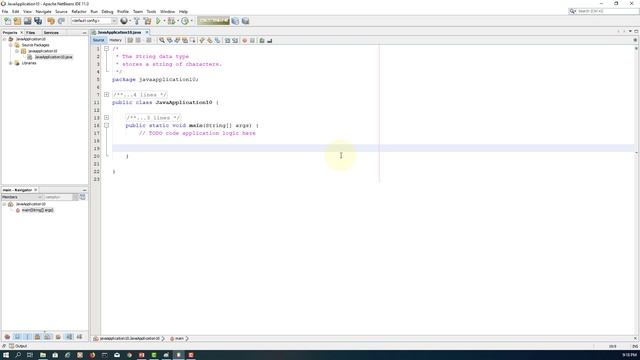This screenshot has height=360, width=640.
Task: Click the Build Project hammer icon
Action: point(137,21)
